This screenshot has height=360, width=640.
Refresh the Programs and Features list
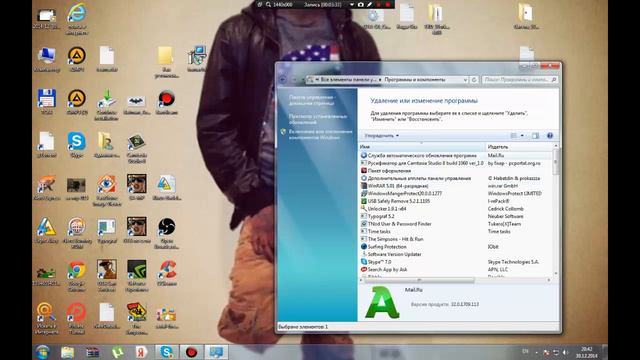pyautogui.click(x=474, y=80)
